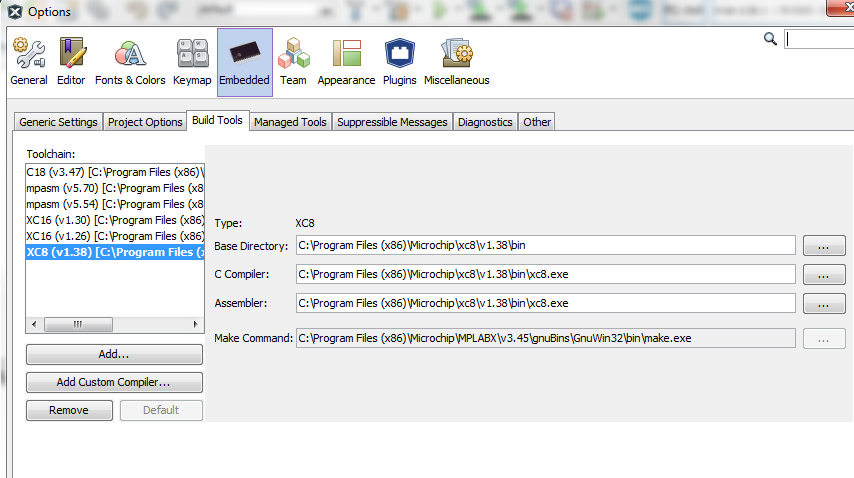Select XC16 (v1.26) toolchain entry
854x478 pixels.
point(115,236)
